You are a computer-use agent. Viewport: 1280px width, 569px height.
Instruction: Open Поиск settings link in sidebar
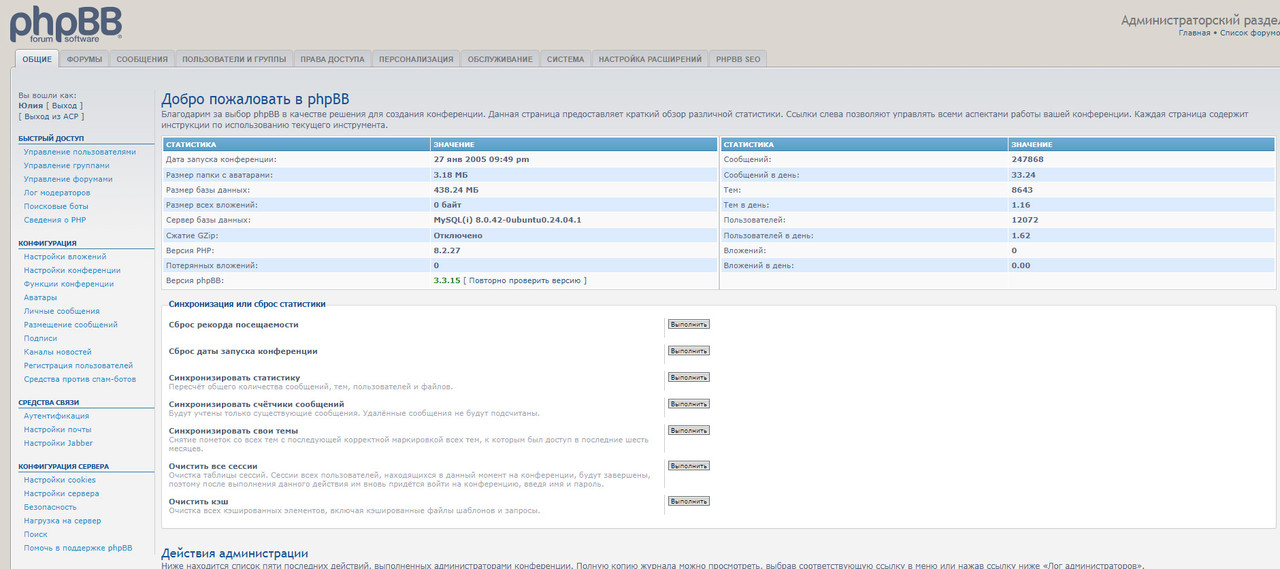tap(36, 534)
